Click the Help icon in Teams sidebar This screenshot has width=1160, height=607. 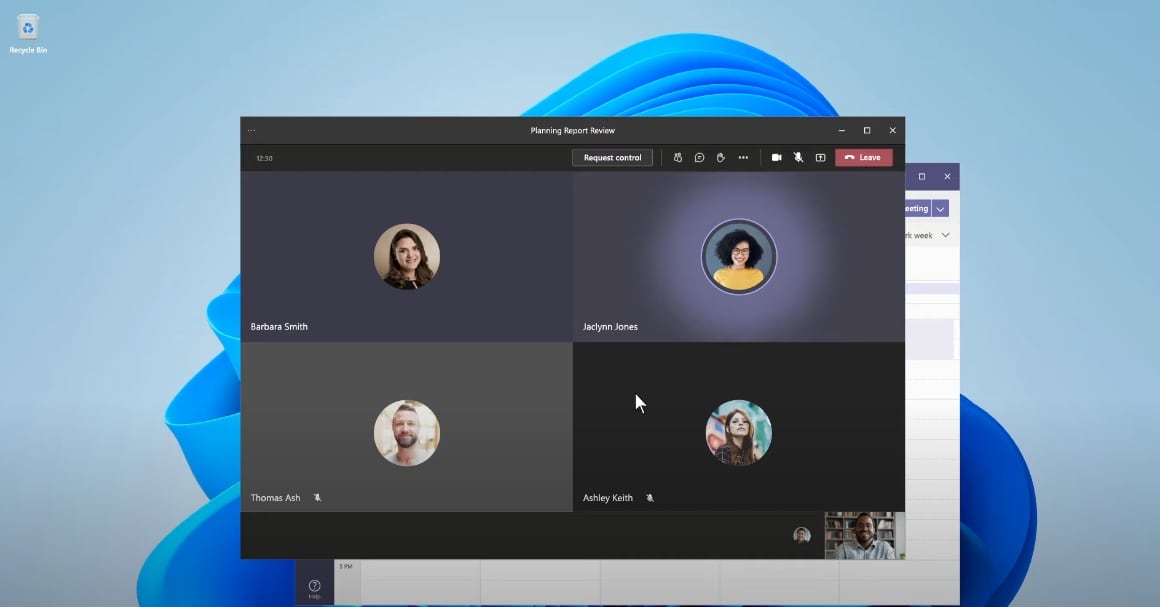[x=314, y=587]
